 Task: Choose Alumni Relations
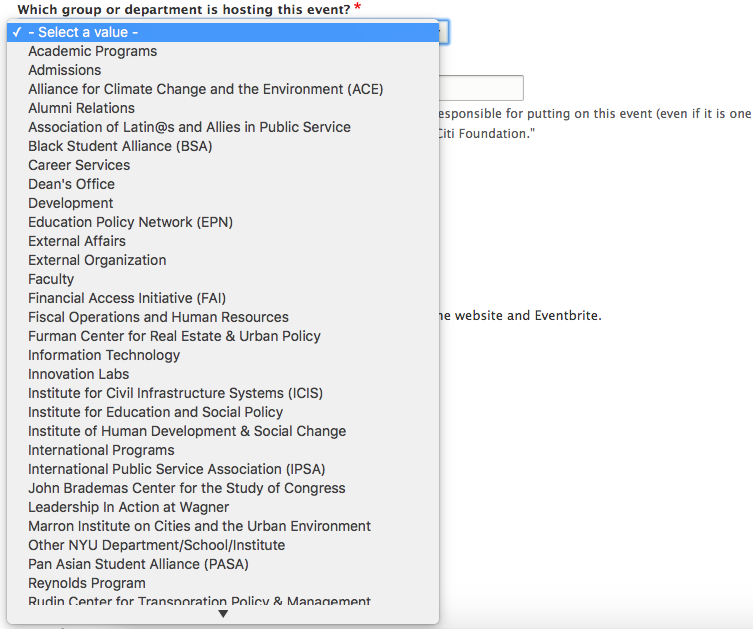pyautogui.click(x=81, y=108)
